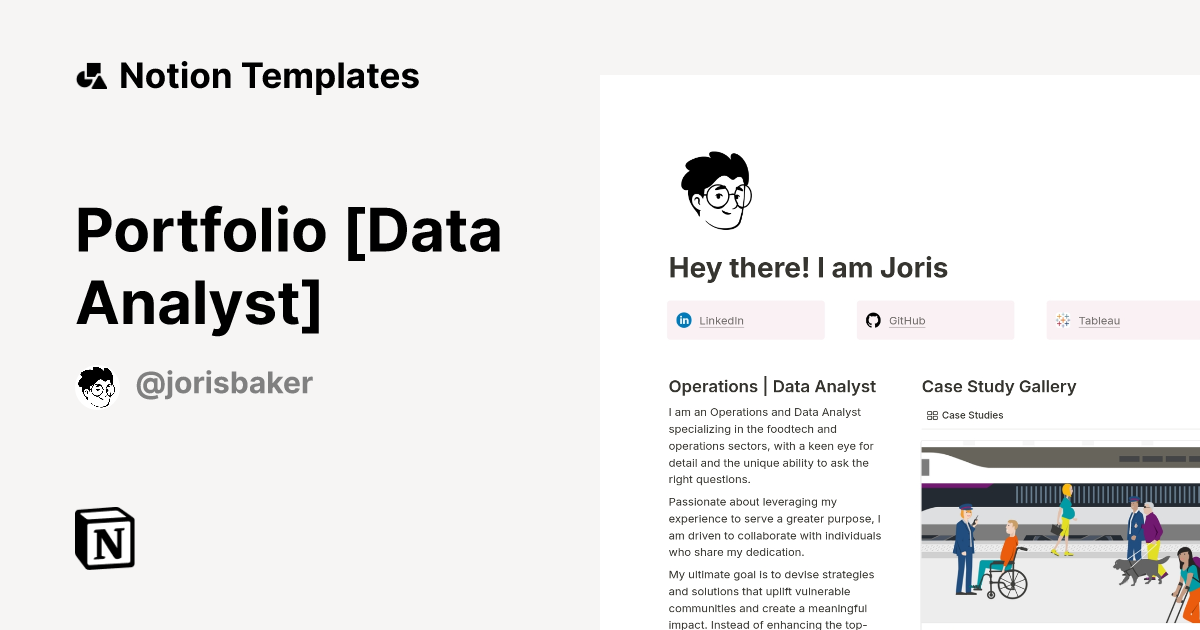Viewport: 1200px width, 630px height.
Task: Click the Hey there! I am Joris heading
Action: pos(808,268)
